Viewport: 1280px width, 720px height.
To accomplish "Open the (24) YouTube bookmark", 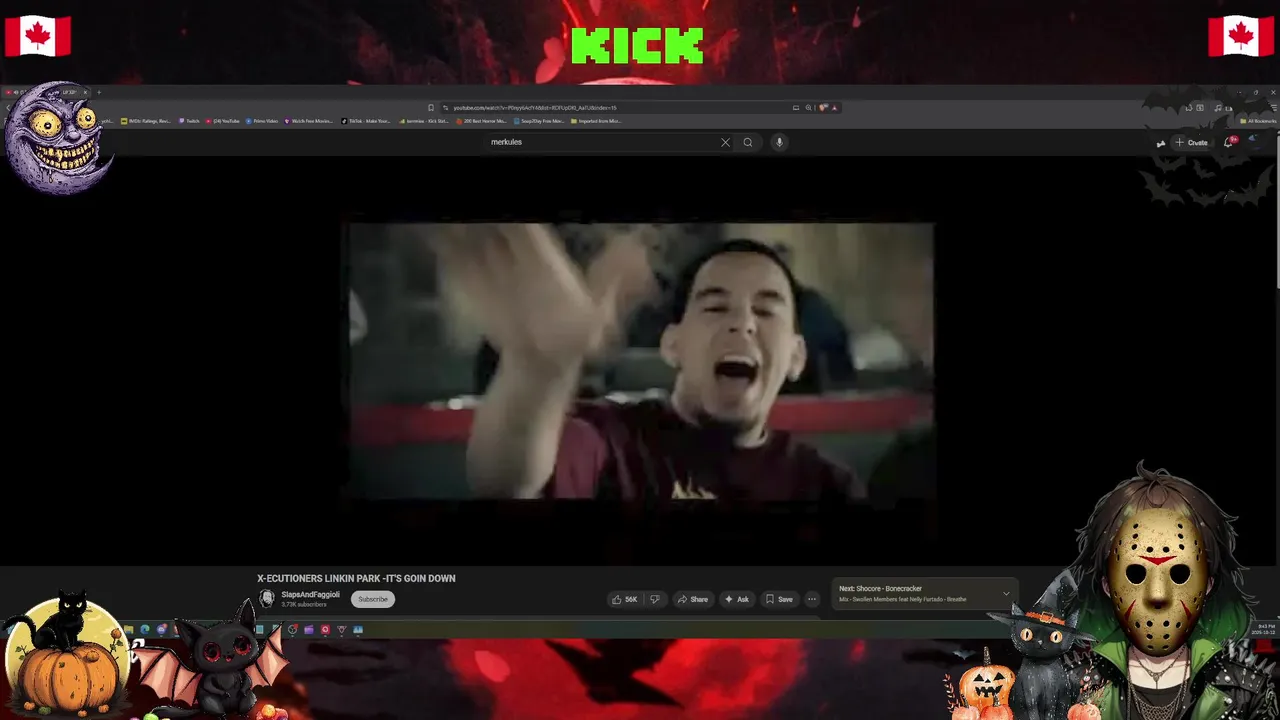I will pos(222,121).
